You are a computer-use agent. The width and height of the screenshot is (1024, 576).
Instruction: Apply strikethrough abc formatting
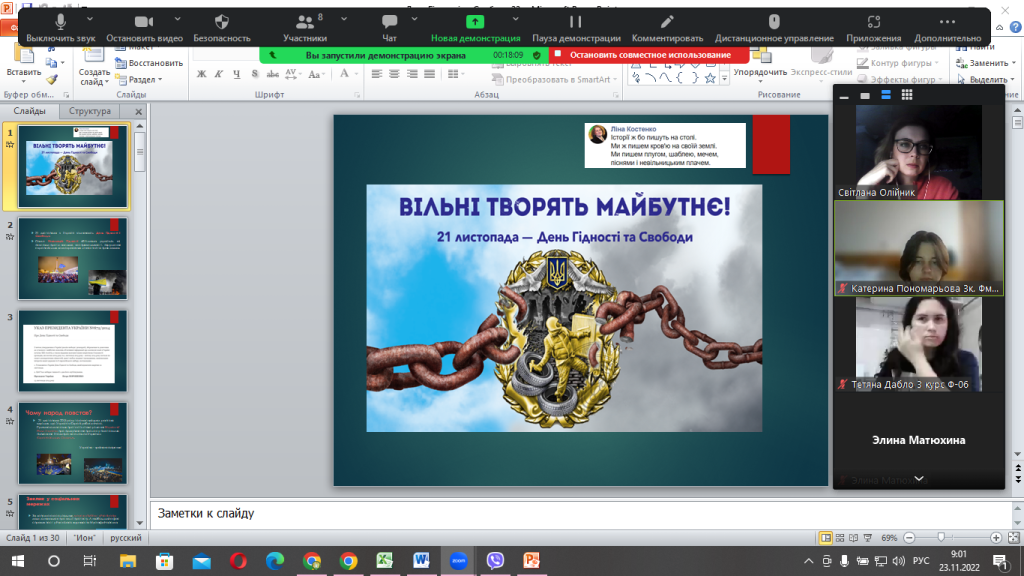[x=273, y=74]
